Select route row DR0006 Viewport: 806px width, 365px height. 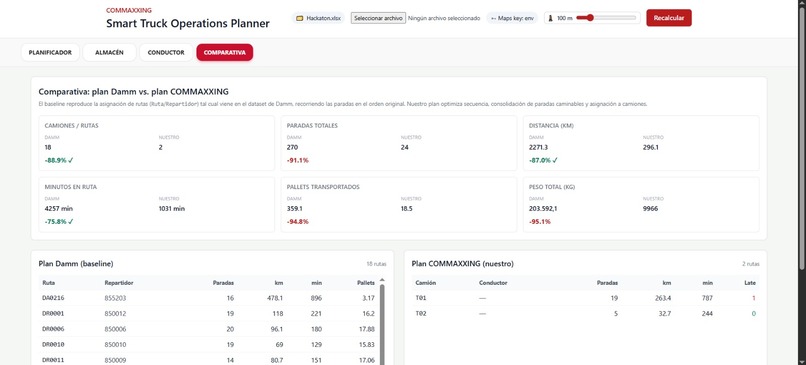click(209, 329)
